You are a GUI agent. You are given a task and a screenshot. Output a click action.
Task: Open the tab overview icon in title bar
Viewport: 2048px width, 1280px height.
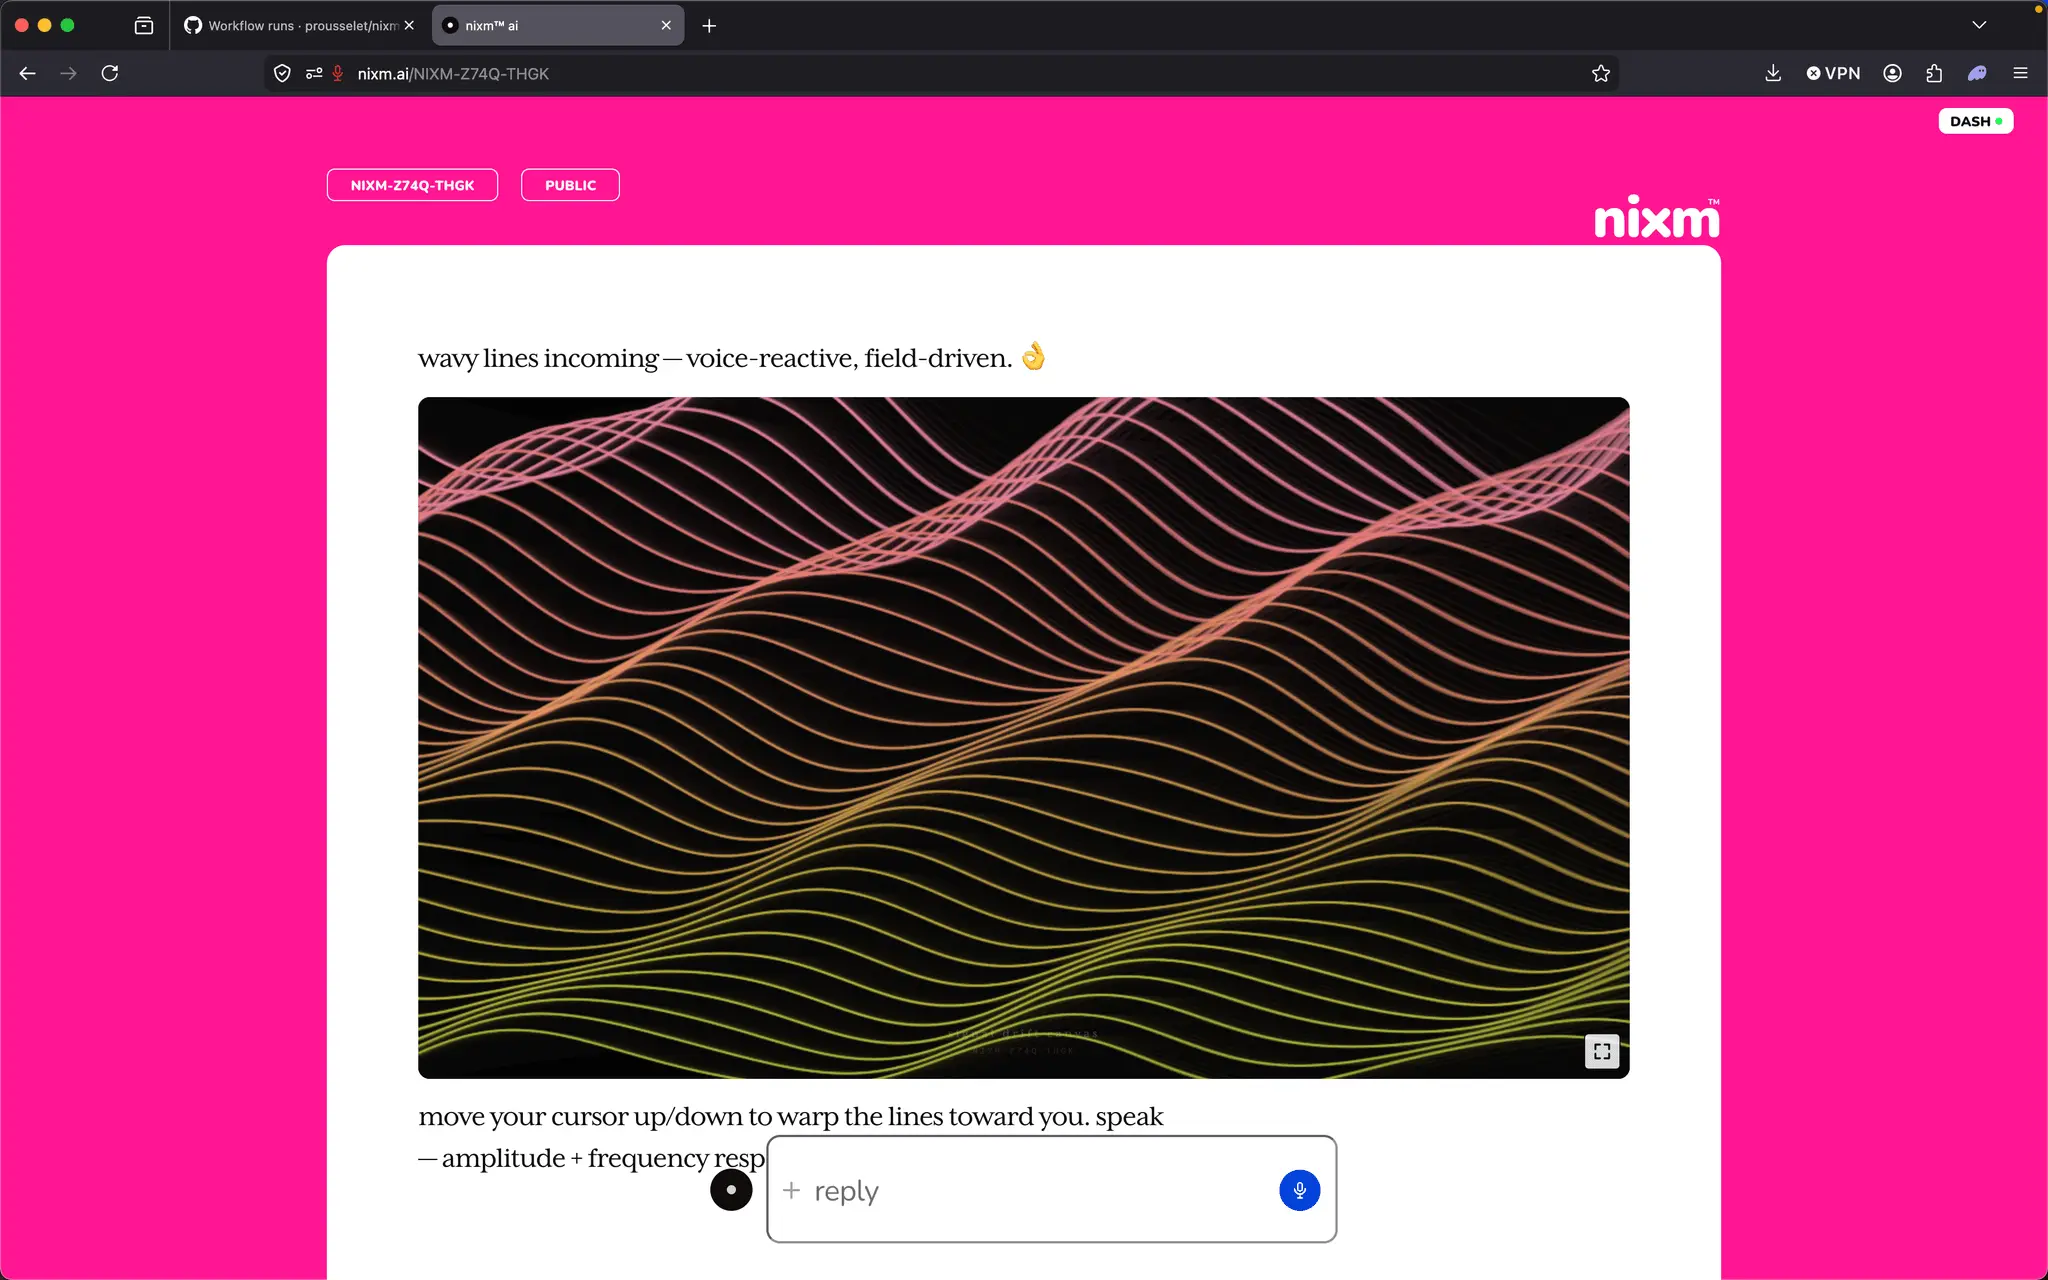click(144, 26)
